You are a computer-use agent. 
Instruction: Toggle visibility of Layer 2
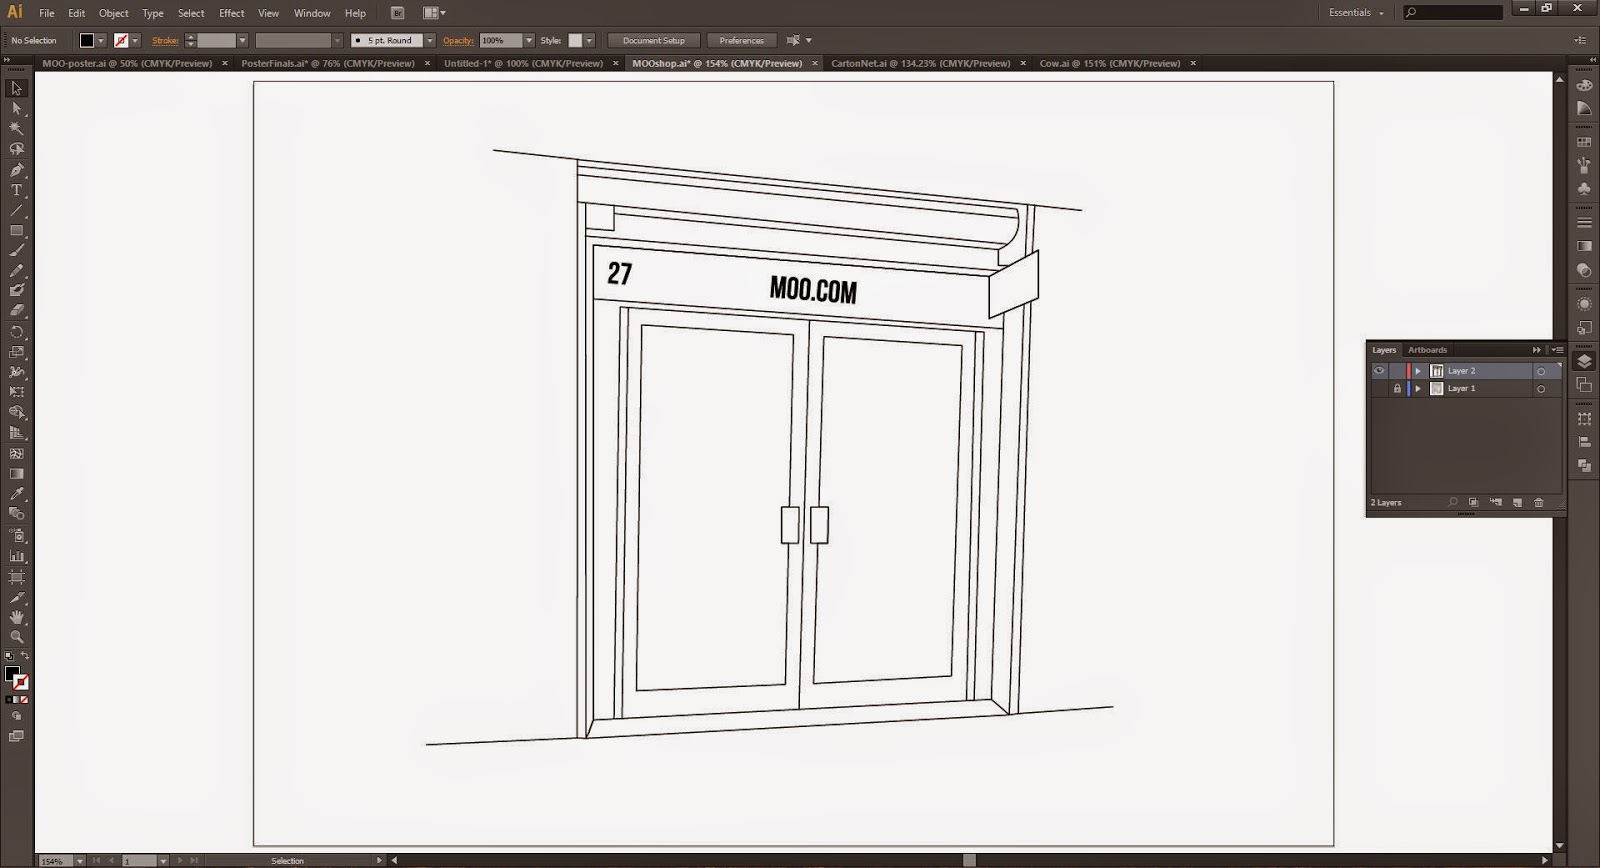(x=1379, y=371)
